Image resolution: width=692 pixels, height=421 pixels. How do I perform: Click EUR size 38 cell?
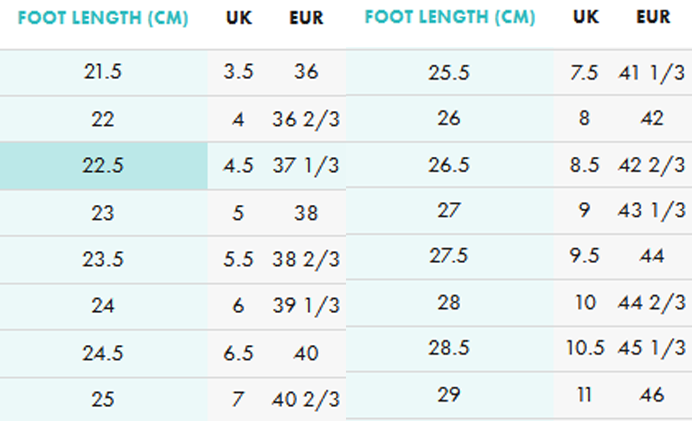(306, 213)
